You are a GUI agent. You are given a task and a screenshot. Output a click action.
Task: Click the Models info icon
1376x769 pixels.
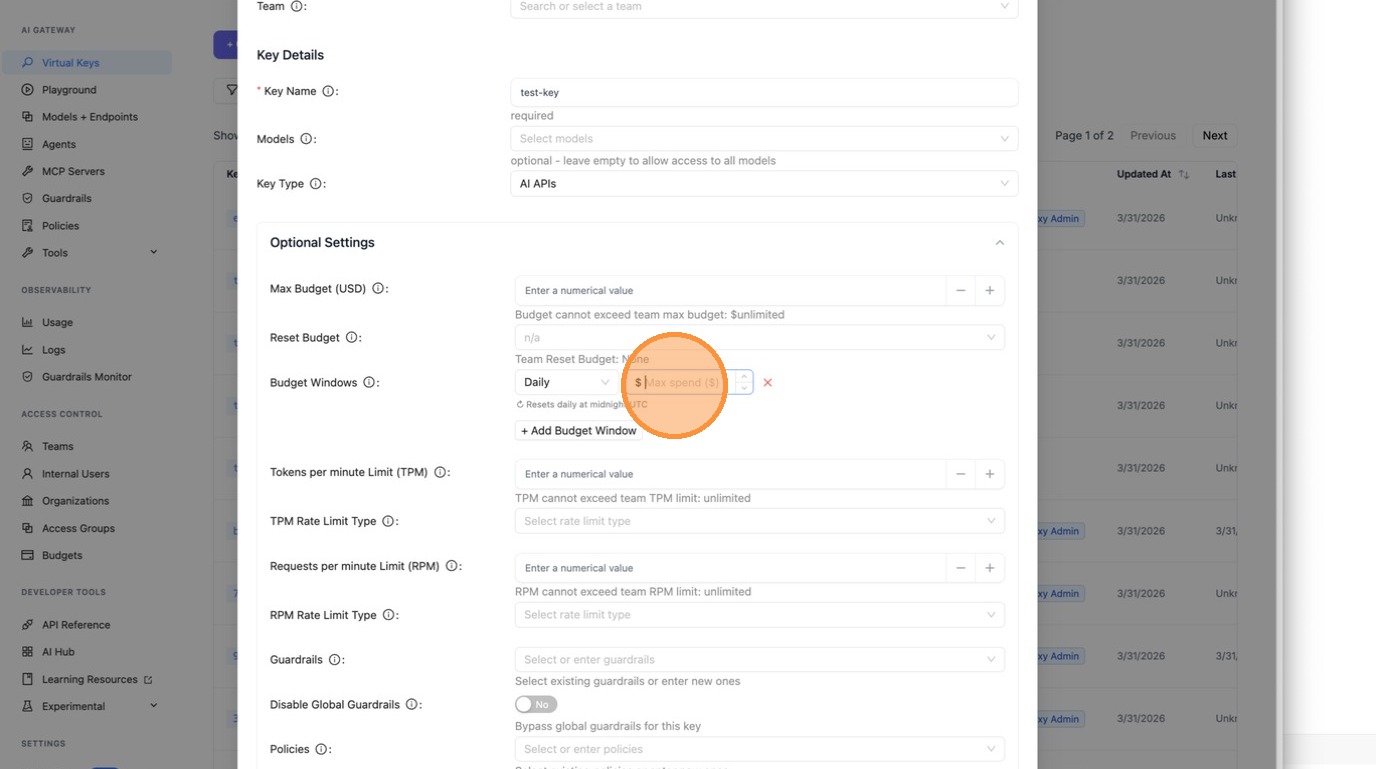[306, 139]
